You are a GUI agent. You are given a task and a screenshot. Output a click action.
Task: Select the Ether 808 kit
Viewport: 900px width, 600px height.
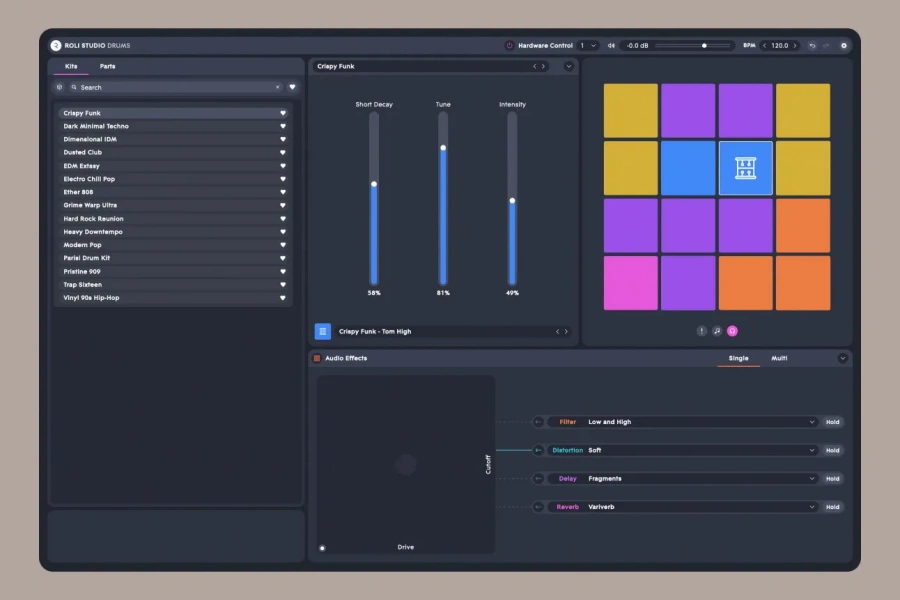pyautogui.click(x=173, y=192)
